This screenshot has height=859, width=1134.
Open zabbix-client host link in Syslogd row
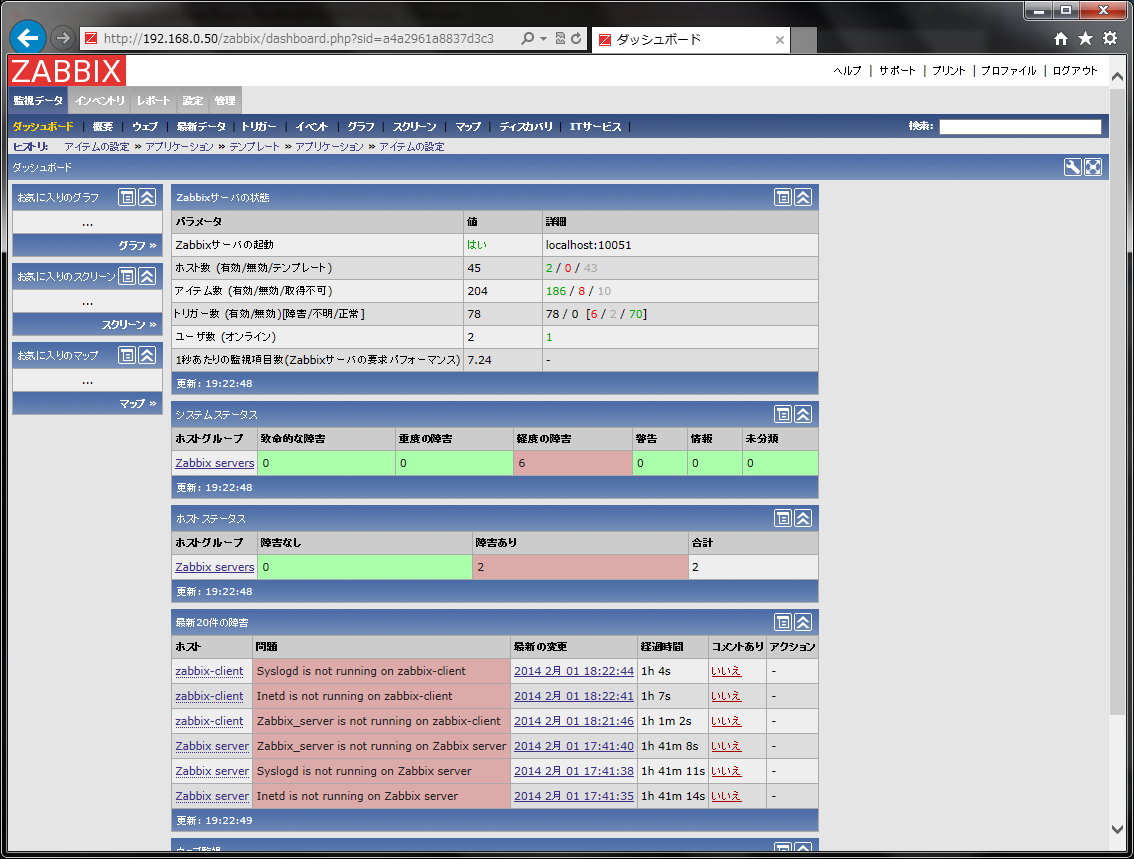click(209, 671)
